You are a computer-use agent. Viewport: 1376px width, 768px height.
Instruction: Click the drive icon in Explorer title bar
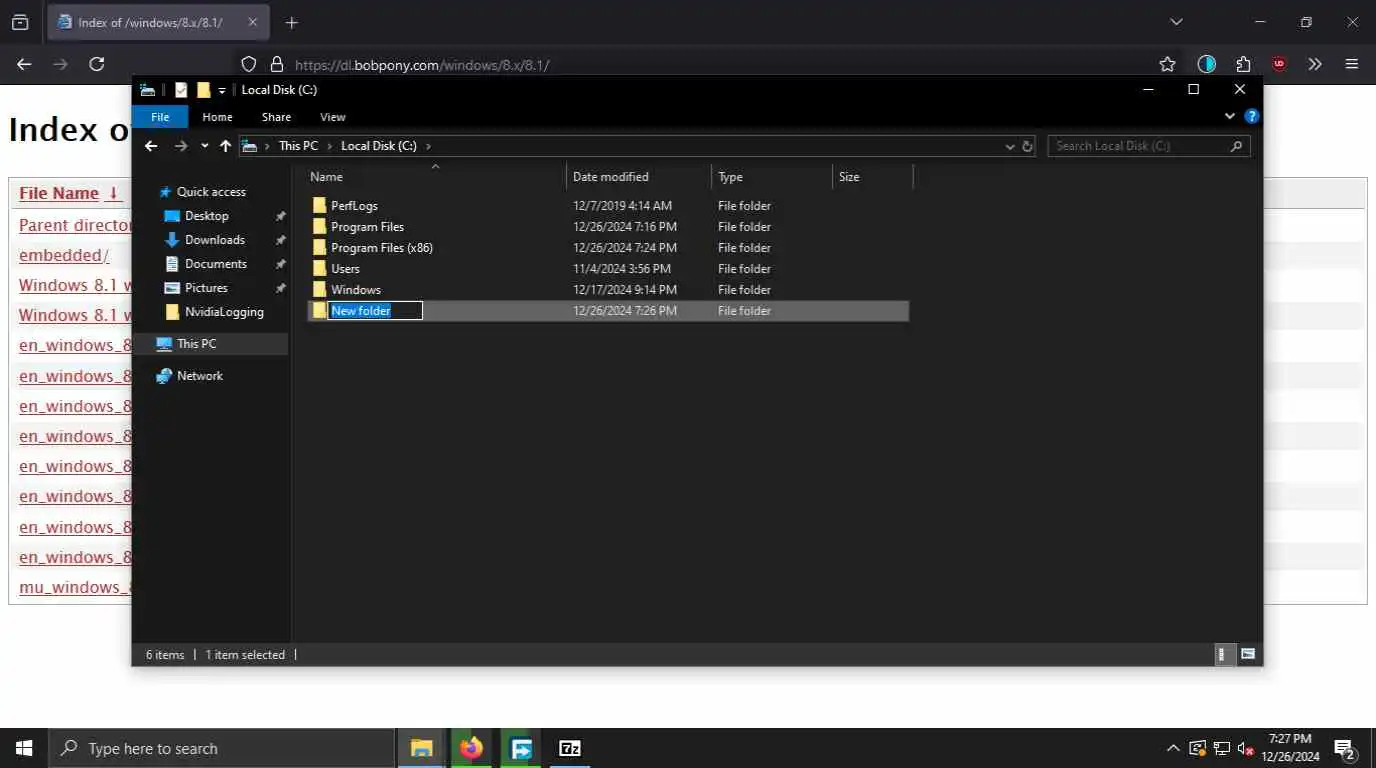point(147,90)
